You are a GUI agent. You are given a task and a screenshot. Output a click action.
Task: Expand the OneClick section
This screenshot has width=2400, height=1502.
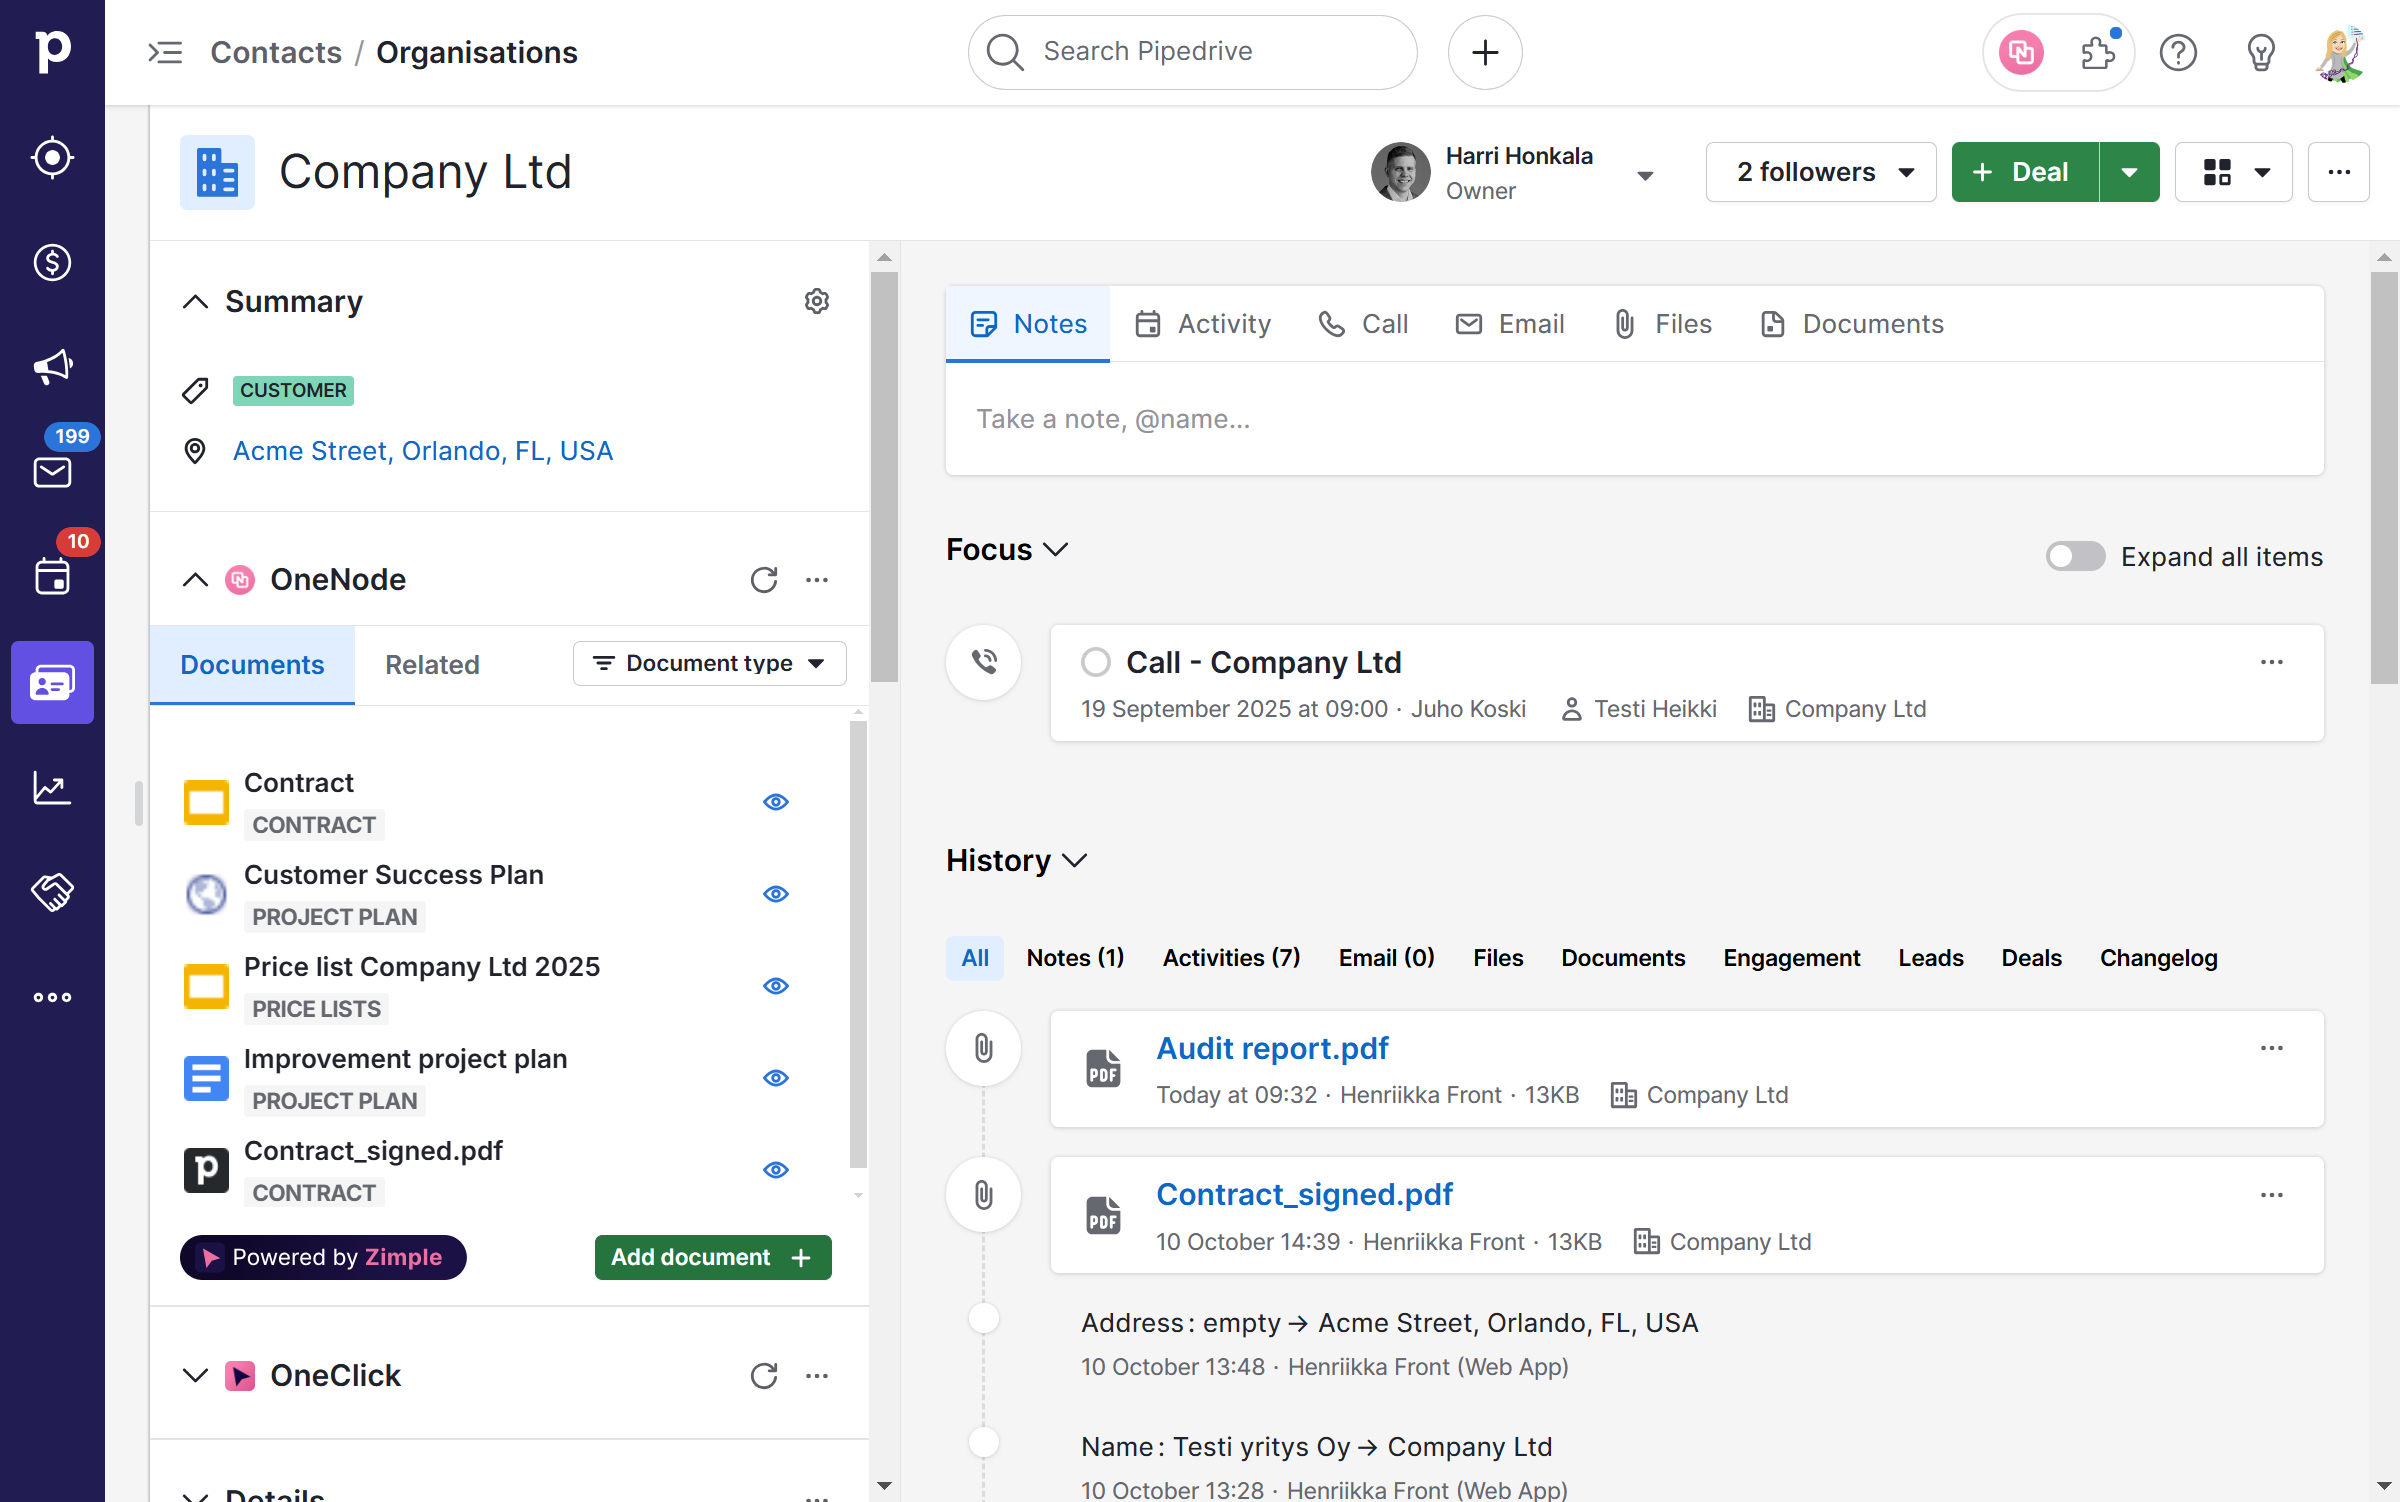195,1376
